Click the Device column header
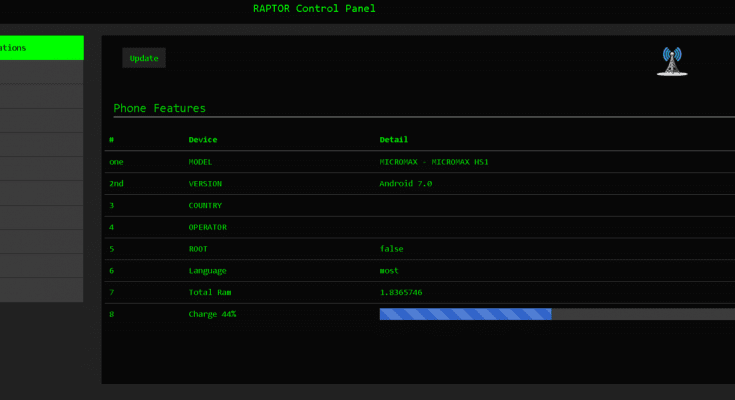The height and width of the screenshot is (400, 735). point(202,140)
